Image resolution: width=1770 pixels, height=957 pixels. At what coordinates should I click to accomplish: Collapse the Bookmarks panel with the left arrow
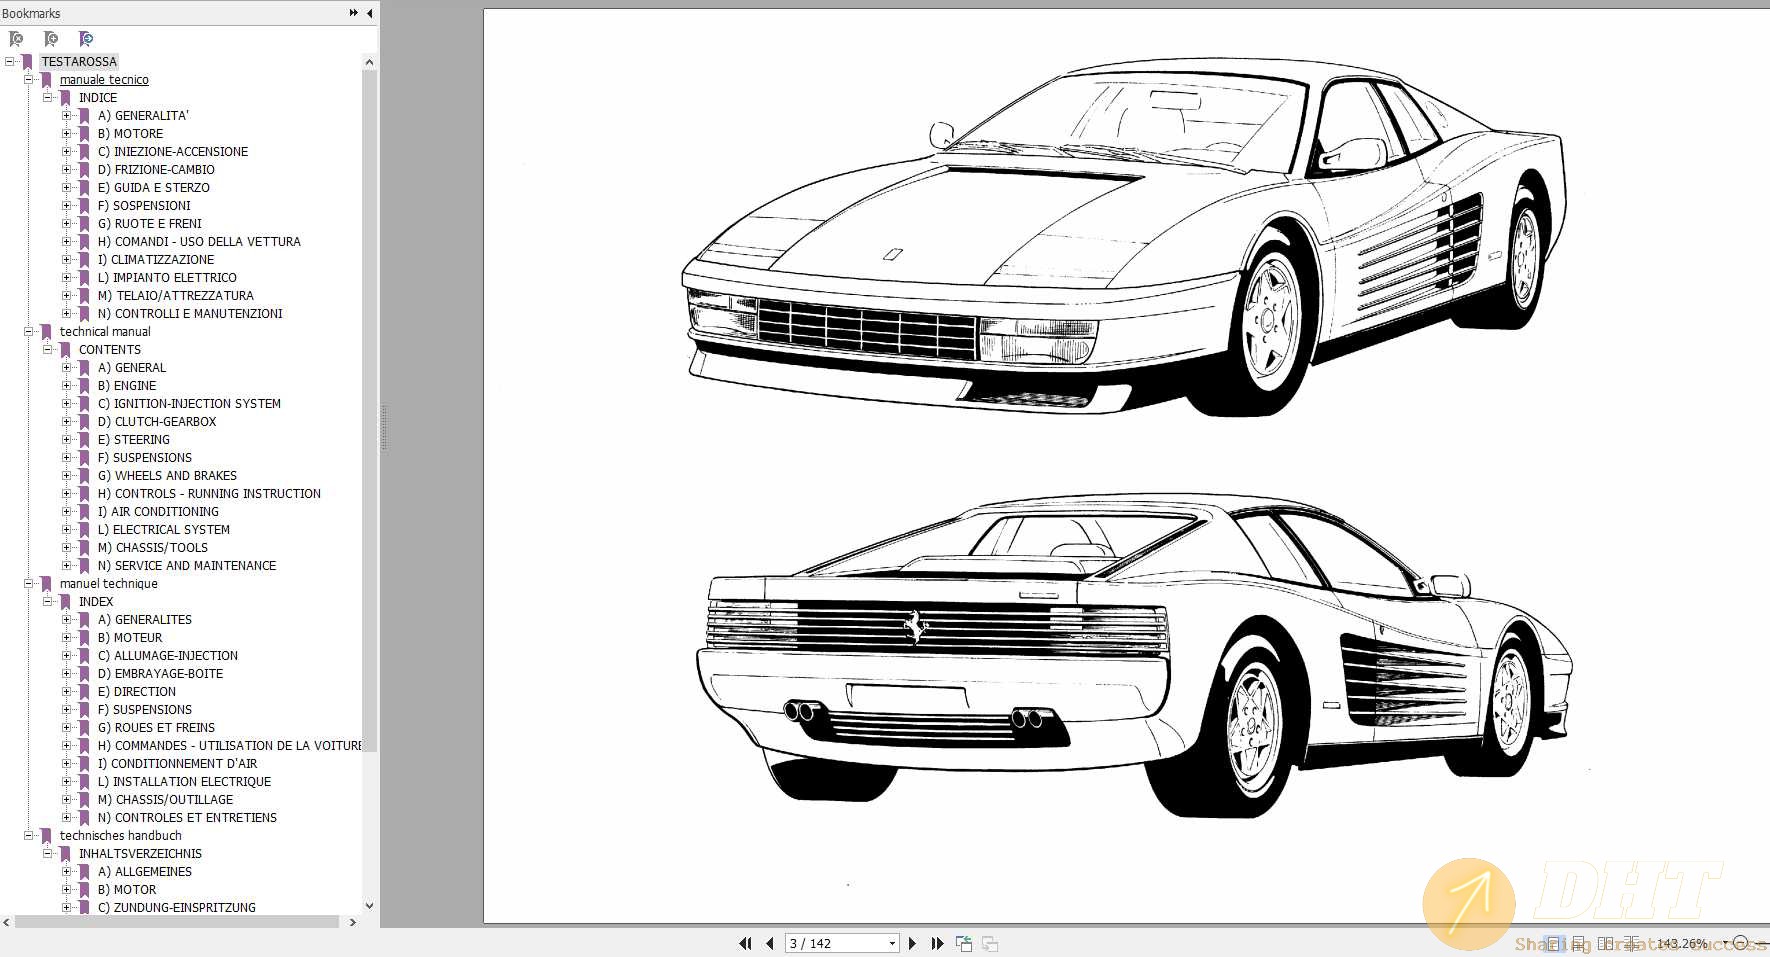[x=370, y=13]
